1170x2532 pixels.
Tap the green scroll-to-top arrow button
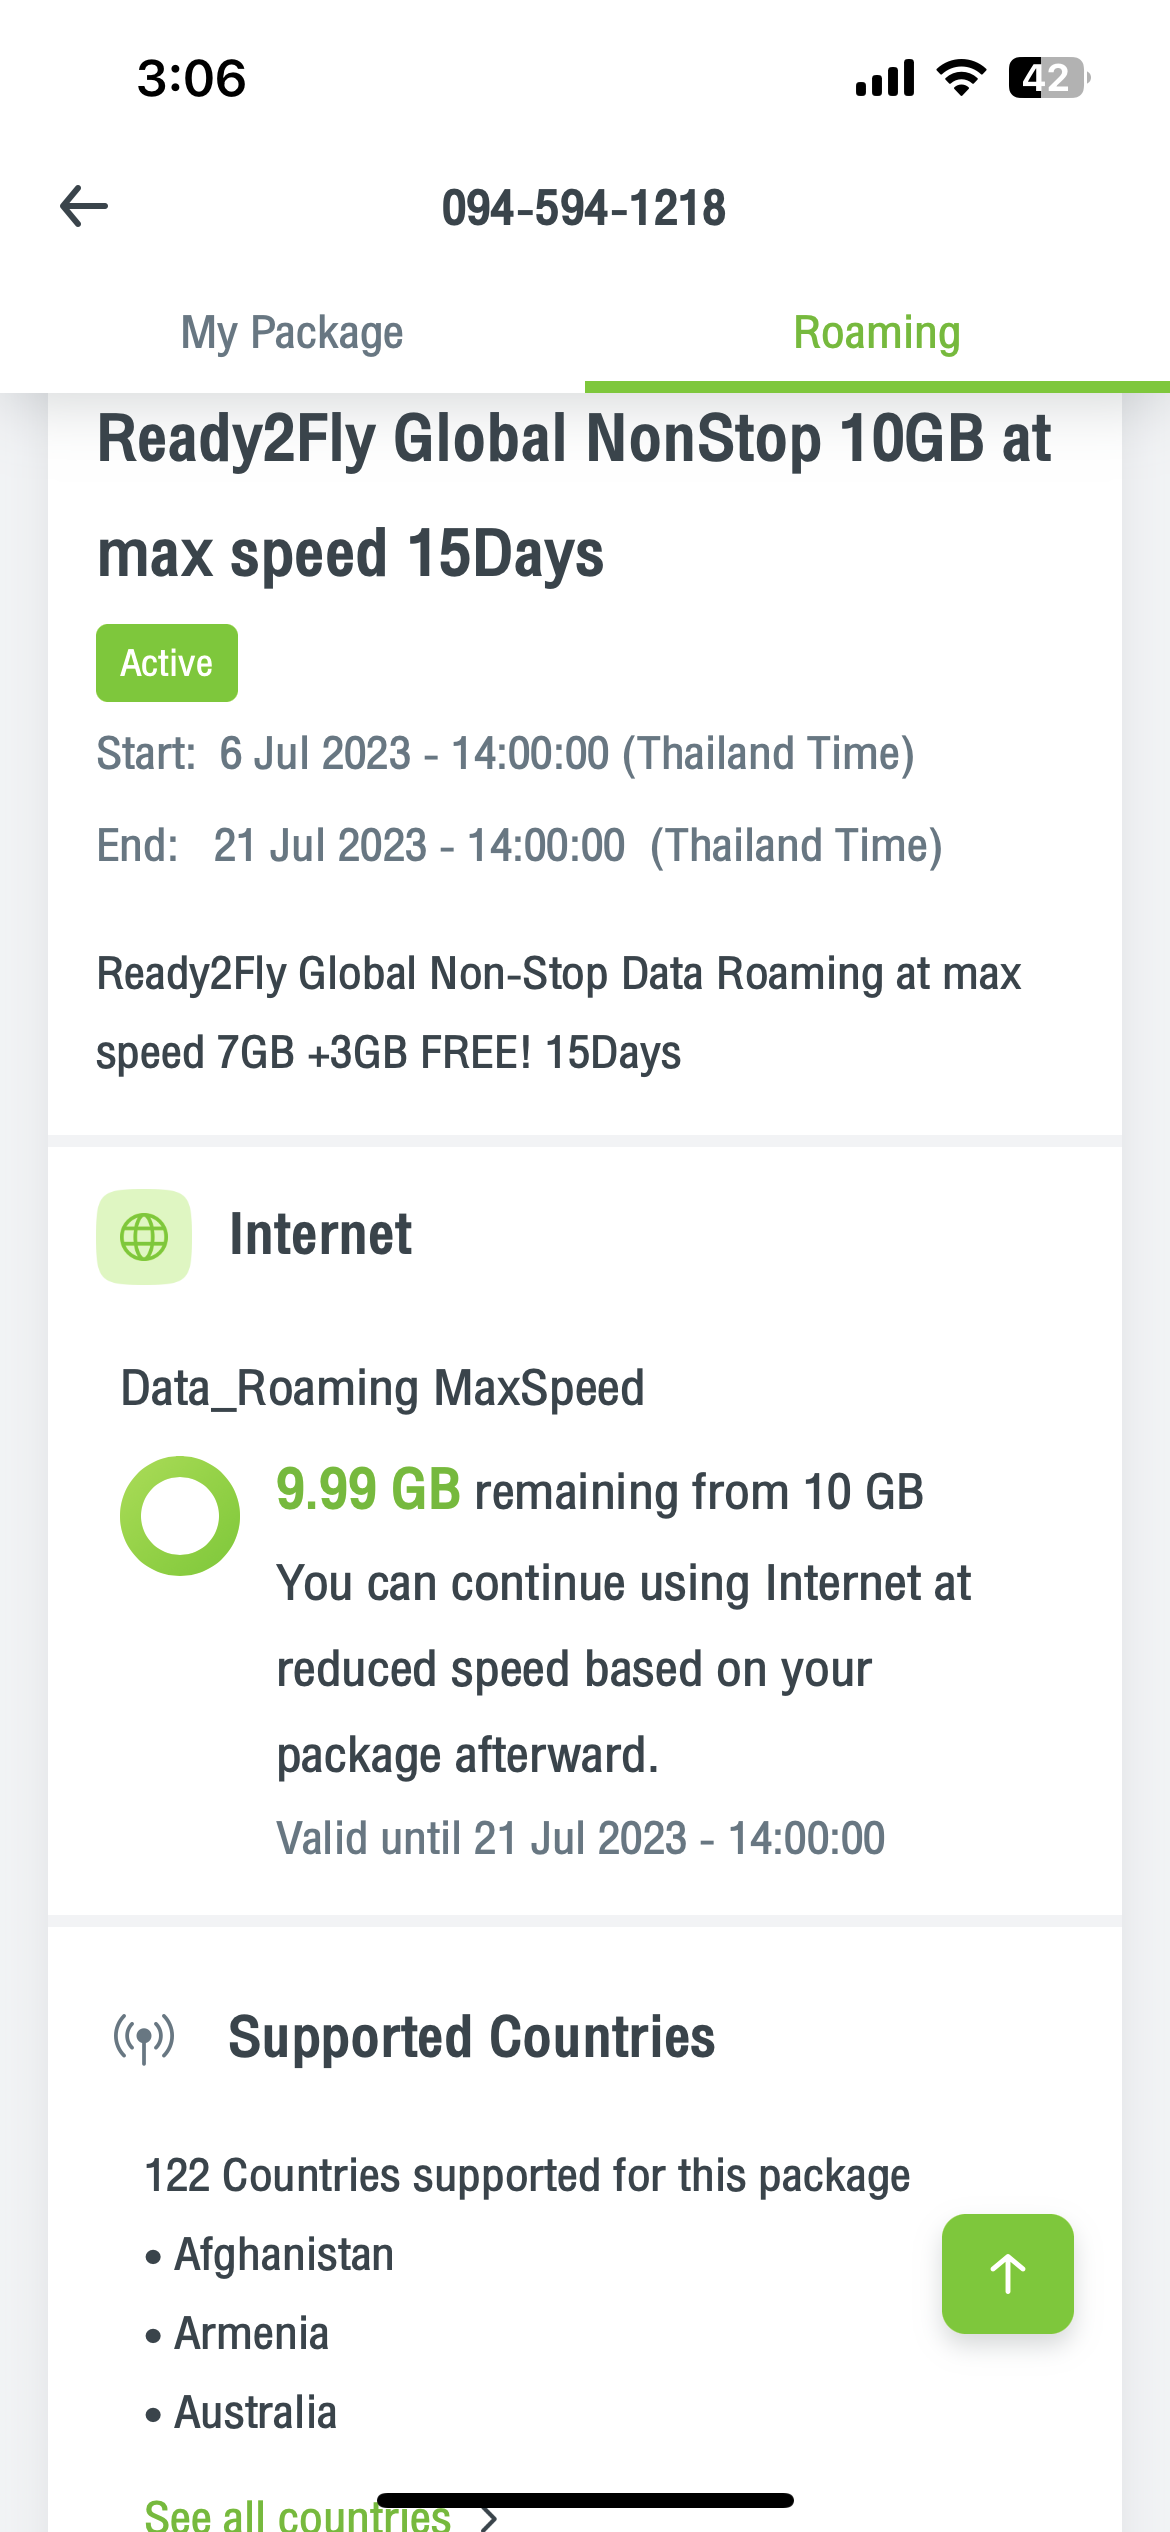(1007, 2273)
